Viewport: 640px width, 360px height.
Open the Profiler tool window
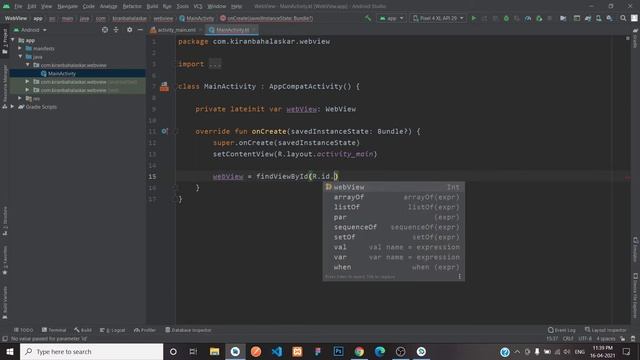(x=145, y=330)
